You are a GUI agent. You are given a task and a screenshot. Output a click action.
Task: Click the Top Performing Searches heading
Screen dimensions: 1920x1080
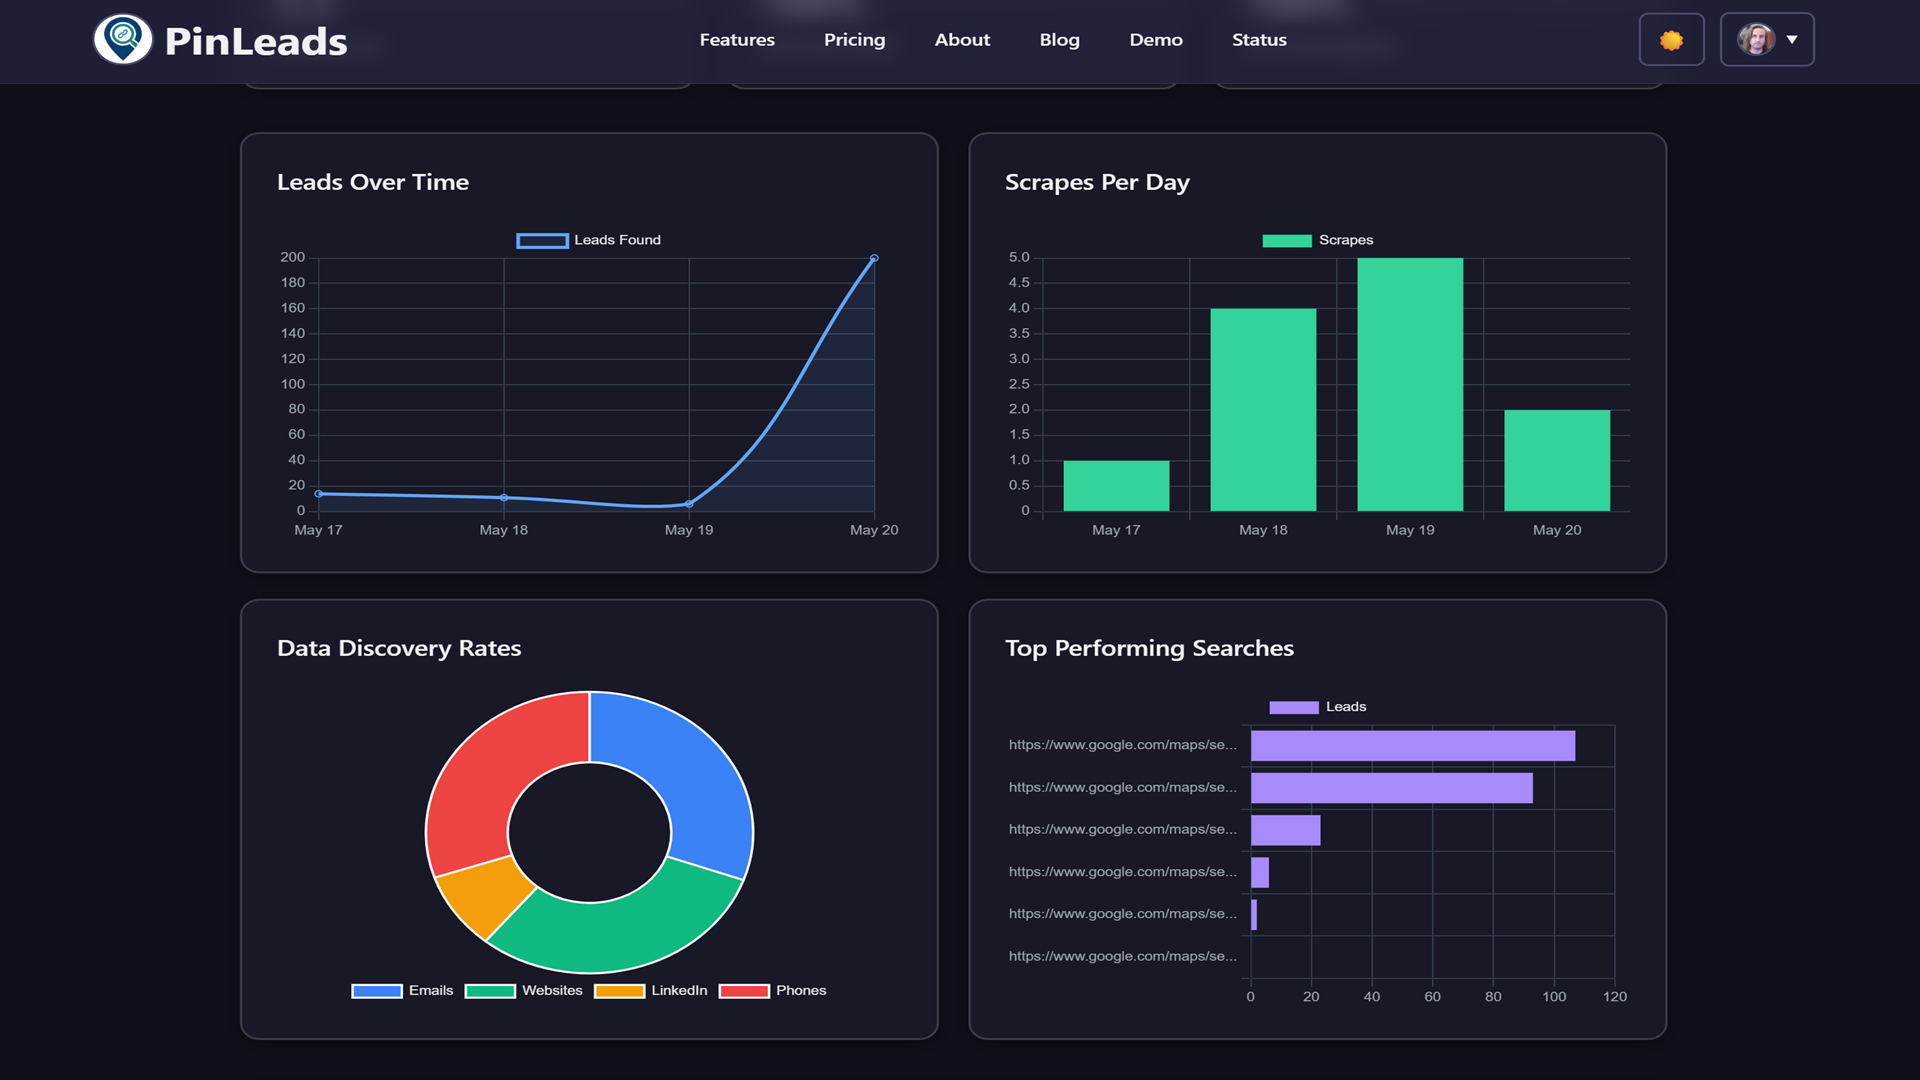tap(1149, 648)
